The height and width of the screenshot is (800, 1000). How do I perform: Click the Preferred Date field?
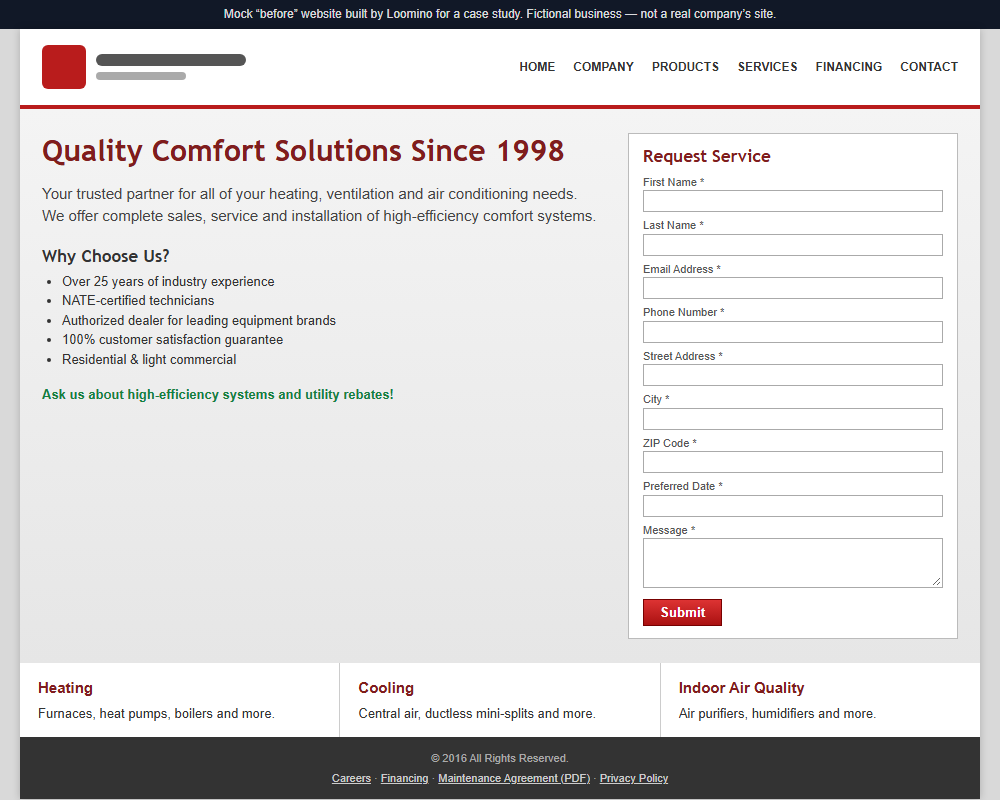click(x=793, y=506)
